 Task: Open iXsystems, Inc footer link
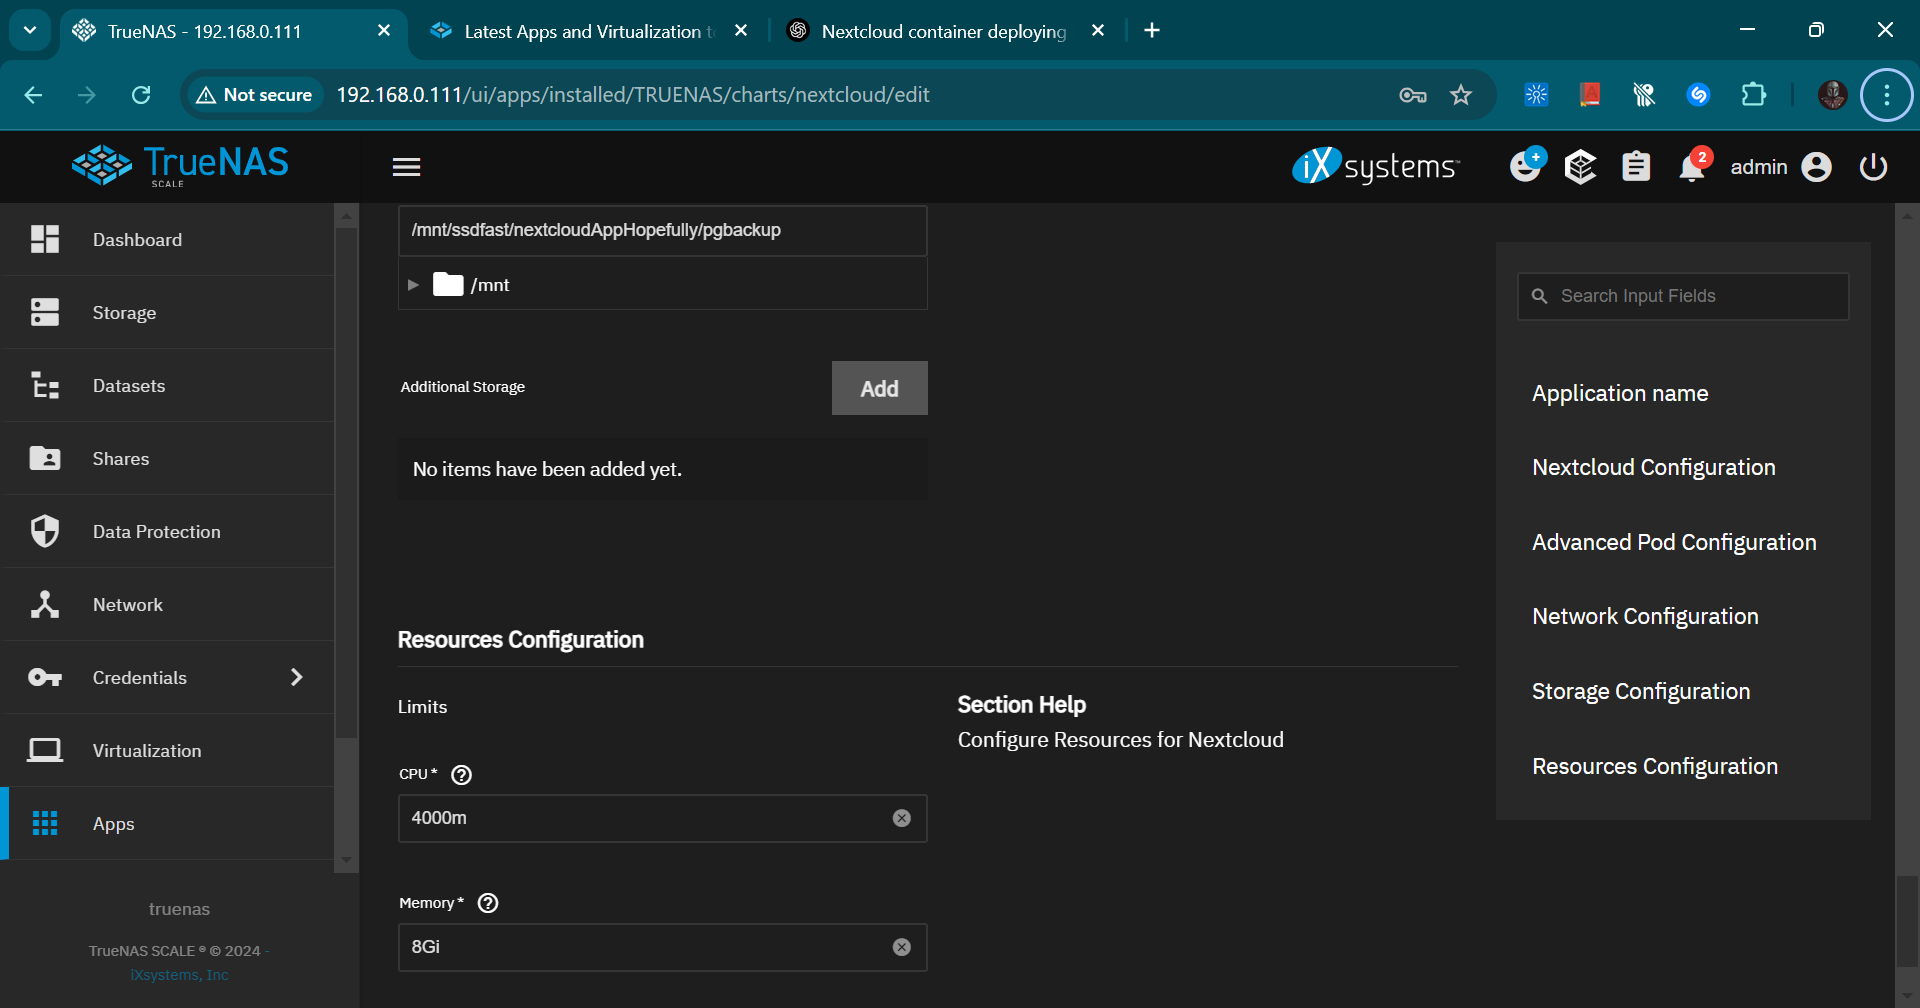coord(179,975)
